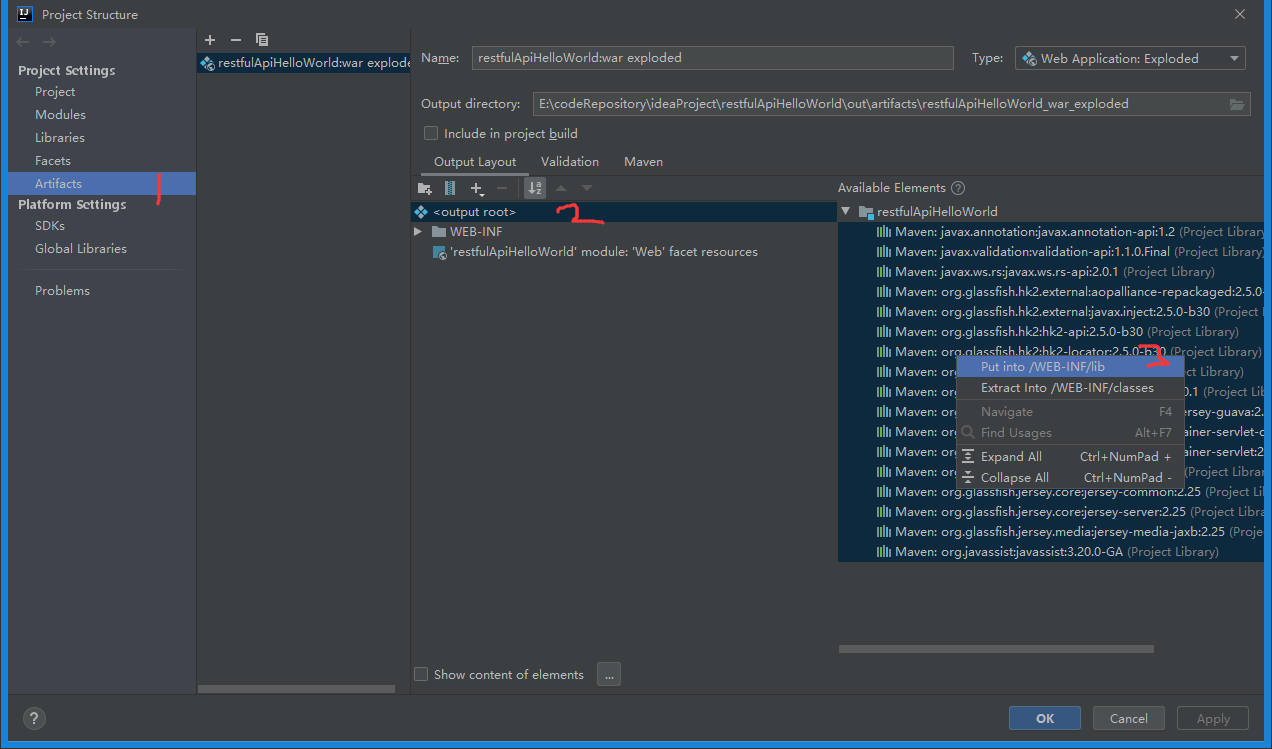
Task: Click the WEB-INF folder icon
Action: point(439,232)
